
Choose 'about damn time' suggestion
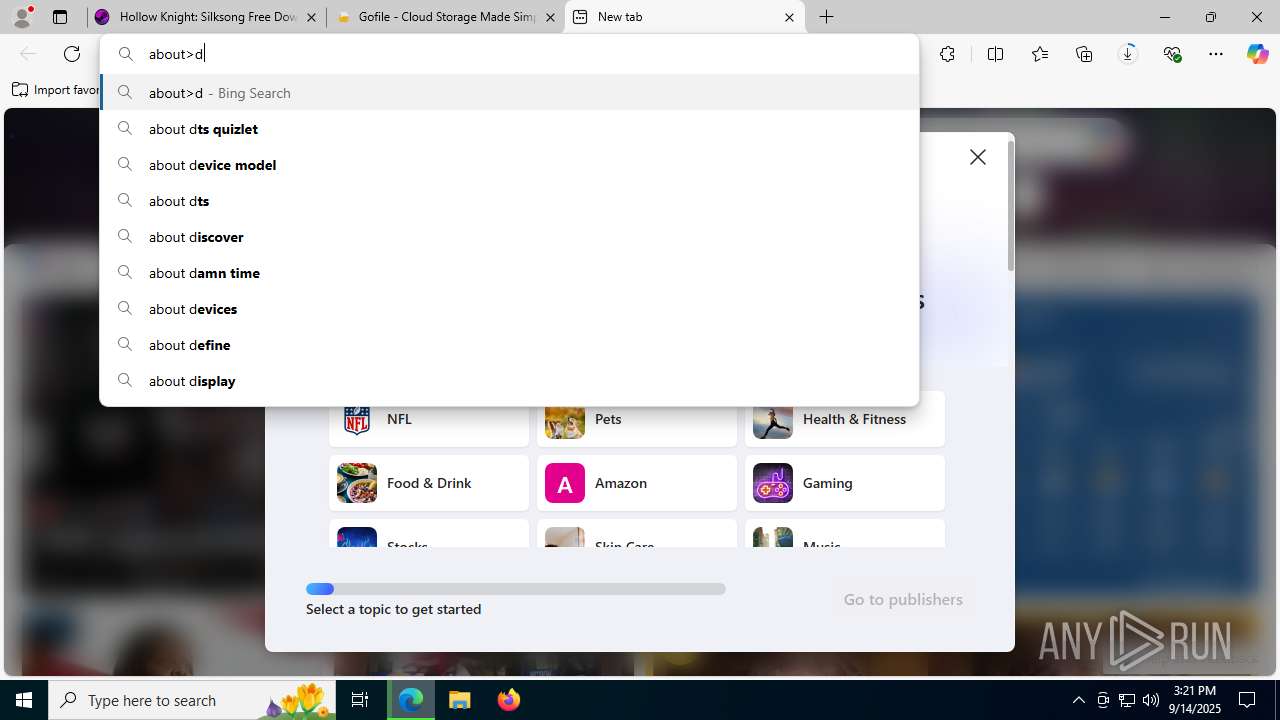tap(510, 273)
